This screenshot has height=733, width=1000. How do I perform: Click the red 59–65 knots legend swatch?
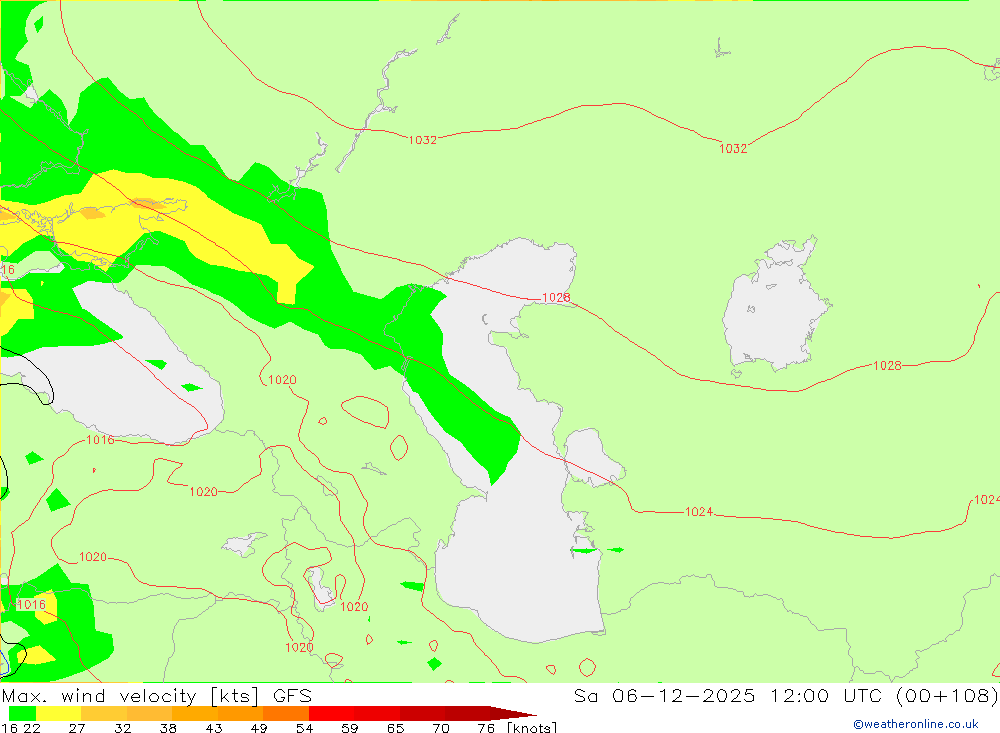tap(376, 713)
